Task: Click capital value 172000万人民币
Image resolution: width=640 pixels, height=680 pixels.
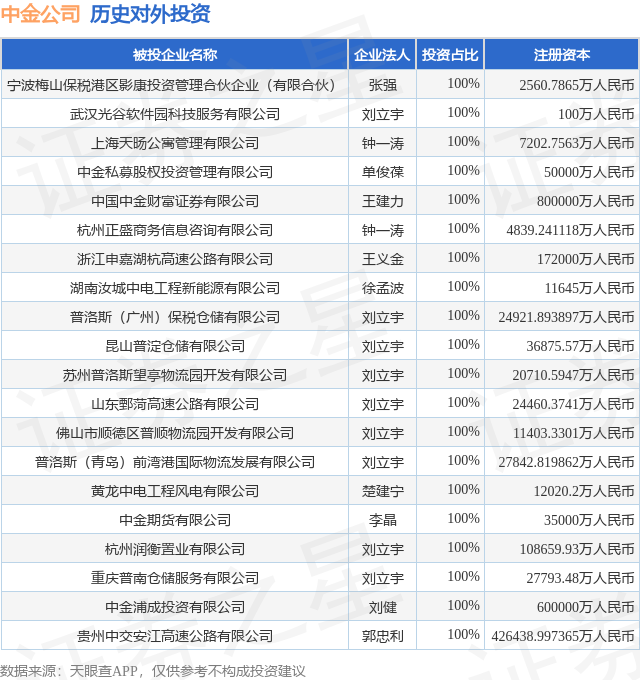Action: point(586,259)
